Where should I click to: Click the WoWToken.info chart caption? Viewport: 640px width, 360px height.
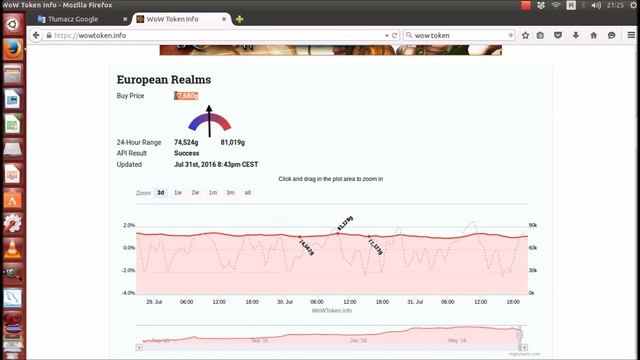[x=332, y=311]
